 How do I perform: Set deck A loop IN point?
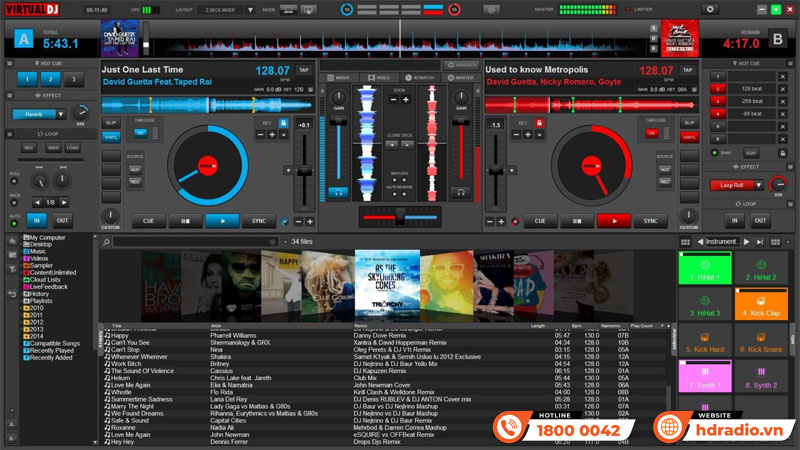coord(36,220)
